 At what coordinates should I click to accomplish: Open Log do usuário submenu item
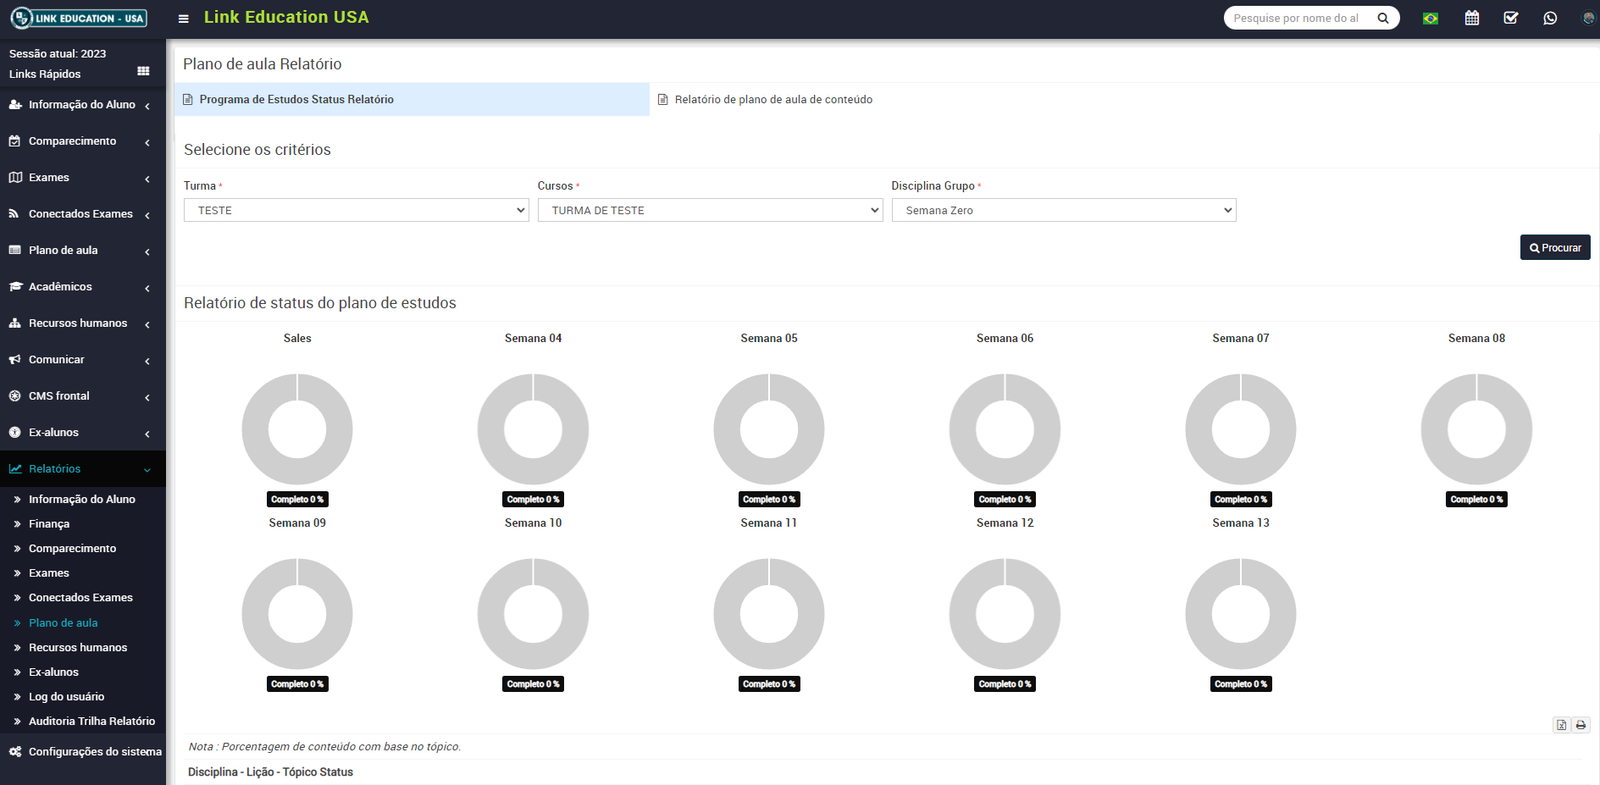pos(66,697)
